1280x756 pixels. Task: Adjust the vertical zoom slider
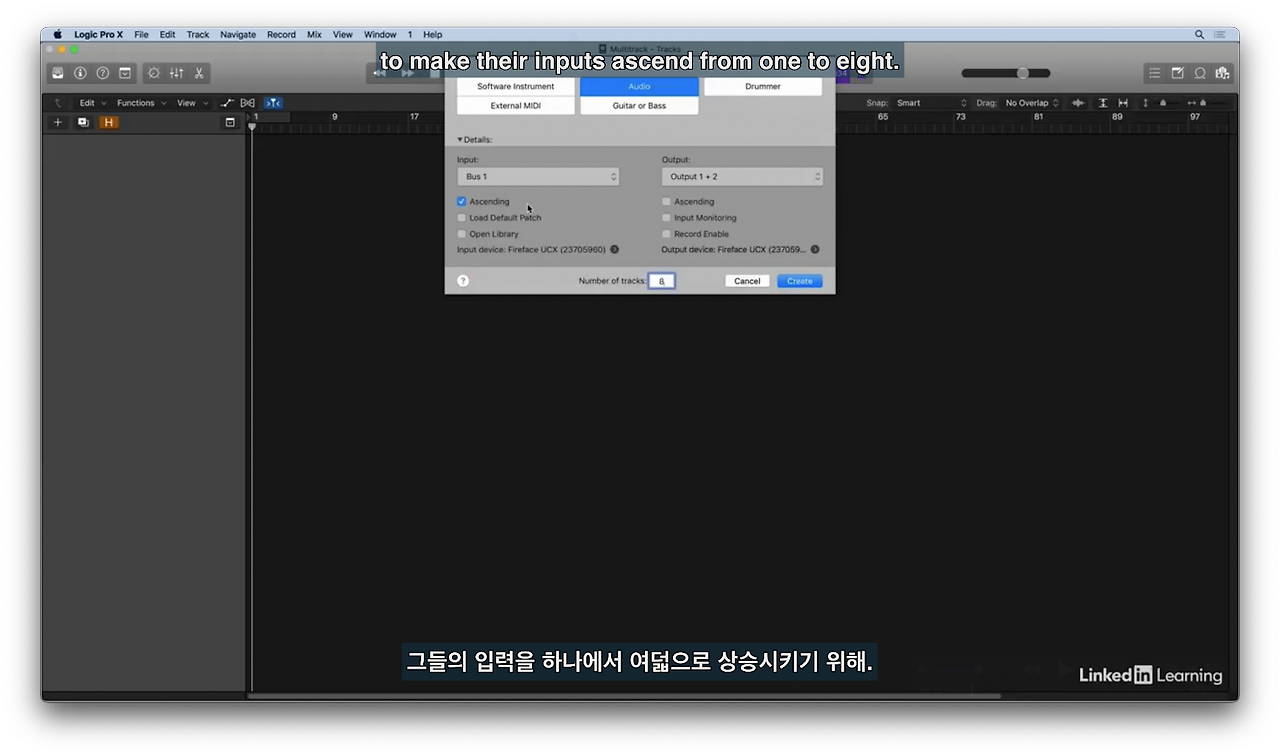1163,103
